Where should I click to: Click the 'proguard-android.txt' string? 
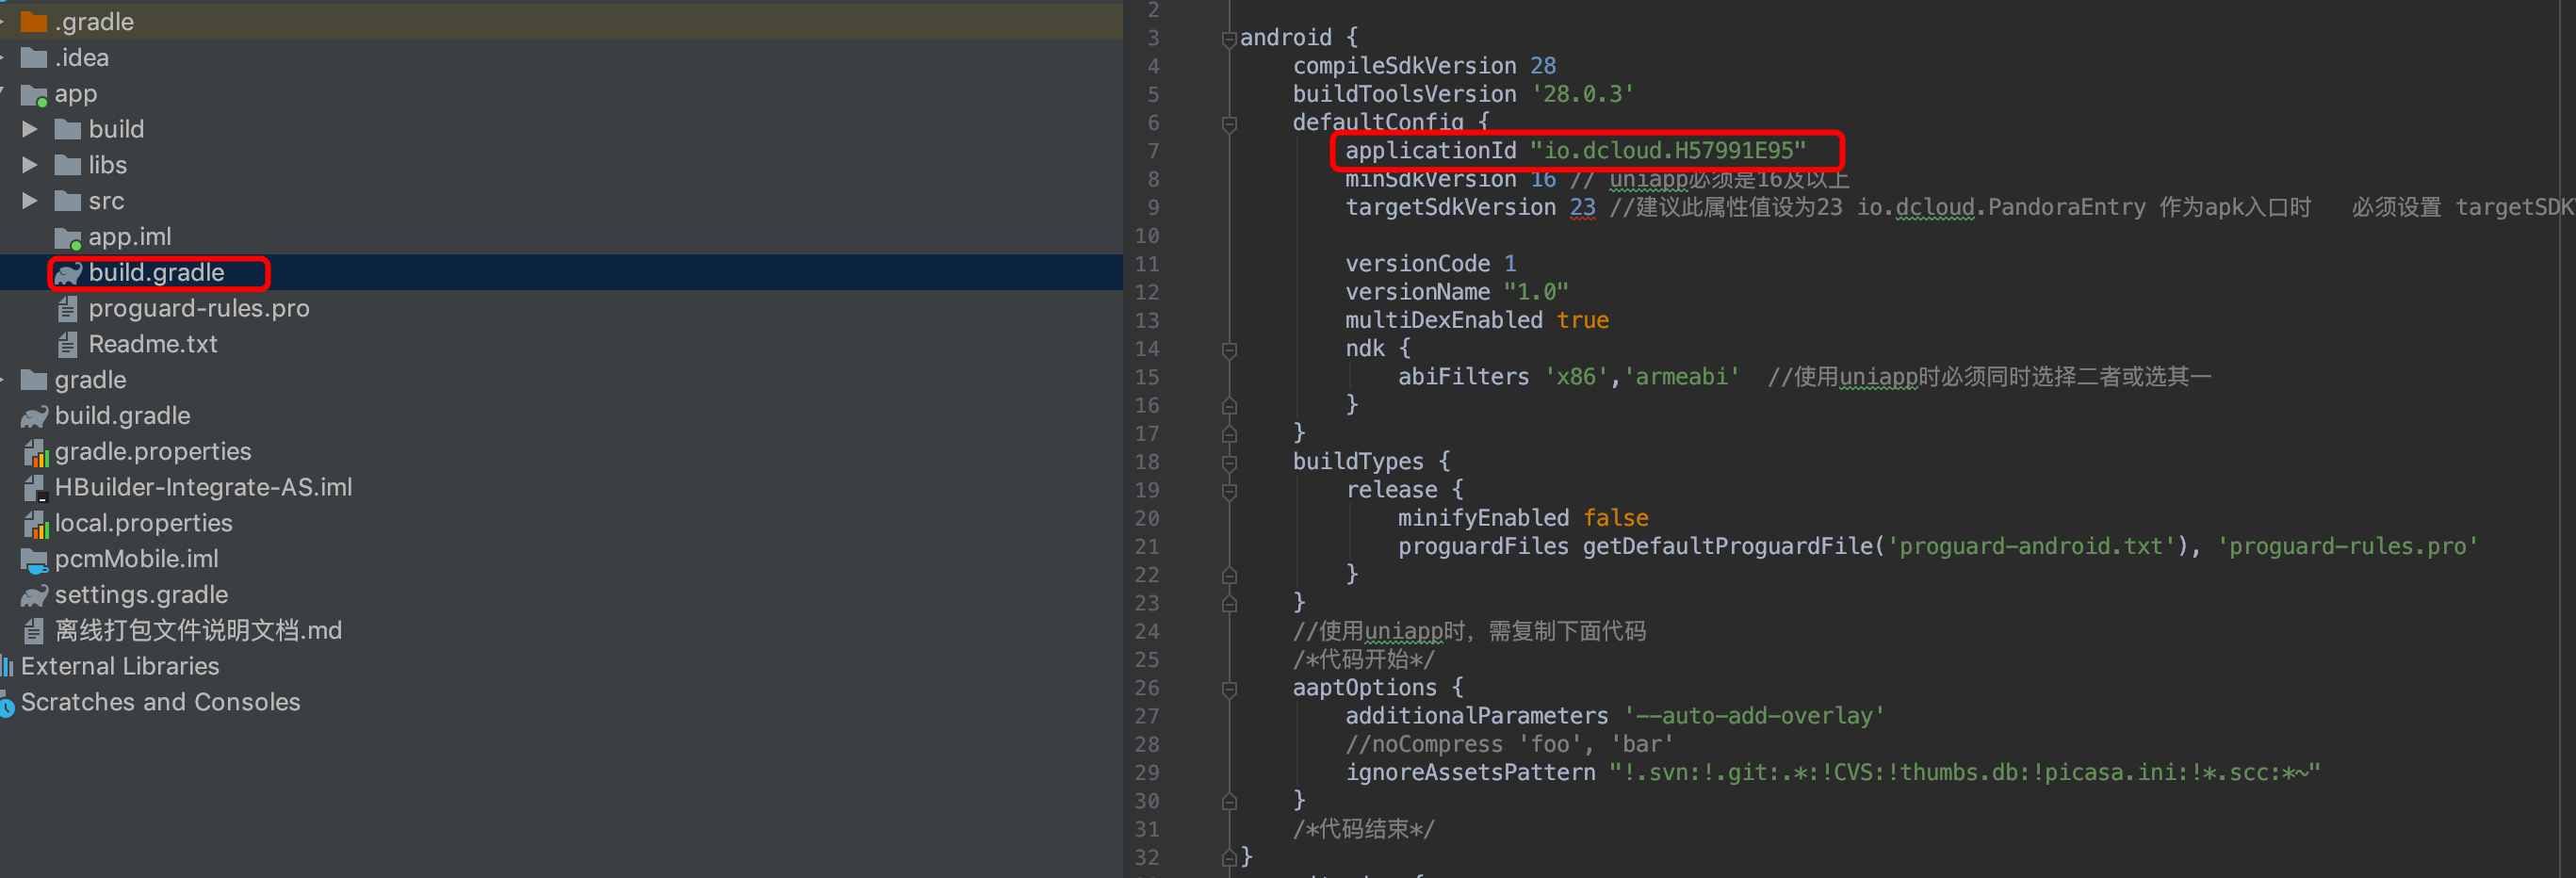[x=2031, y=546]
